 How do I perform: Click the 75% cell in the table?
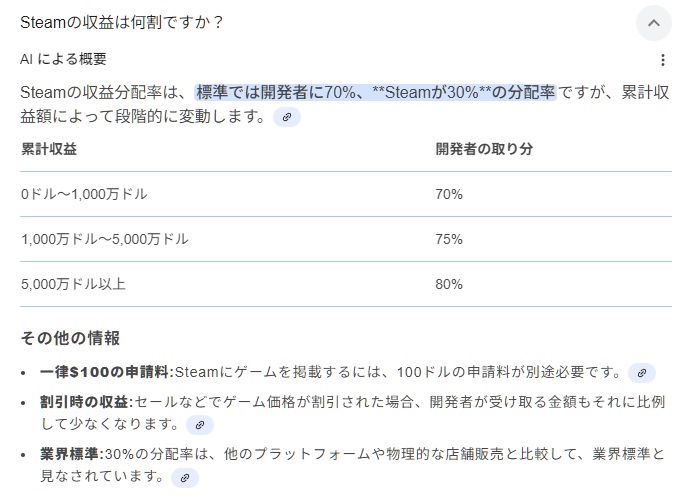click(449, 239)
